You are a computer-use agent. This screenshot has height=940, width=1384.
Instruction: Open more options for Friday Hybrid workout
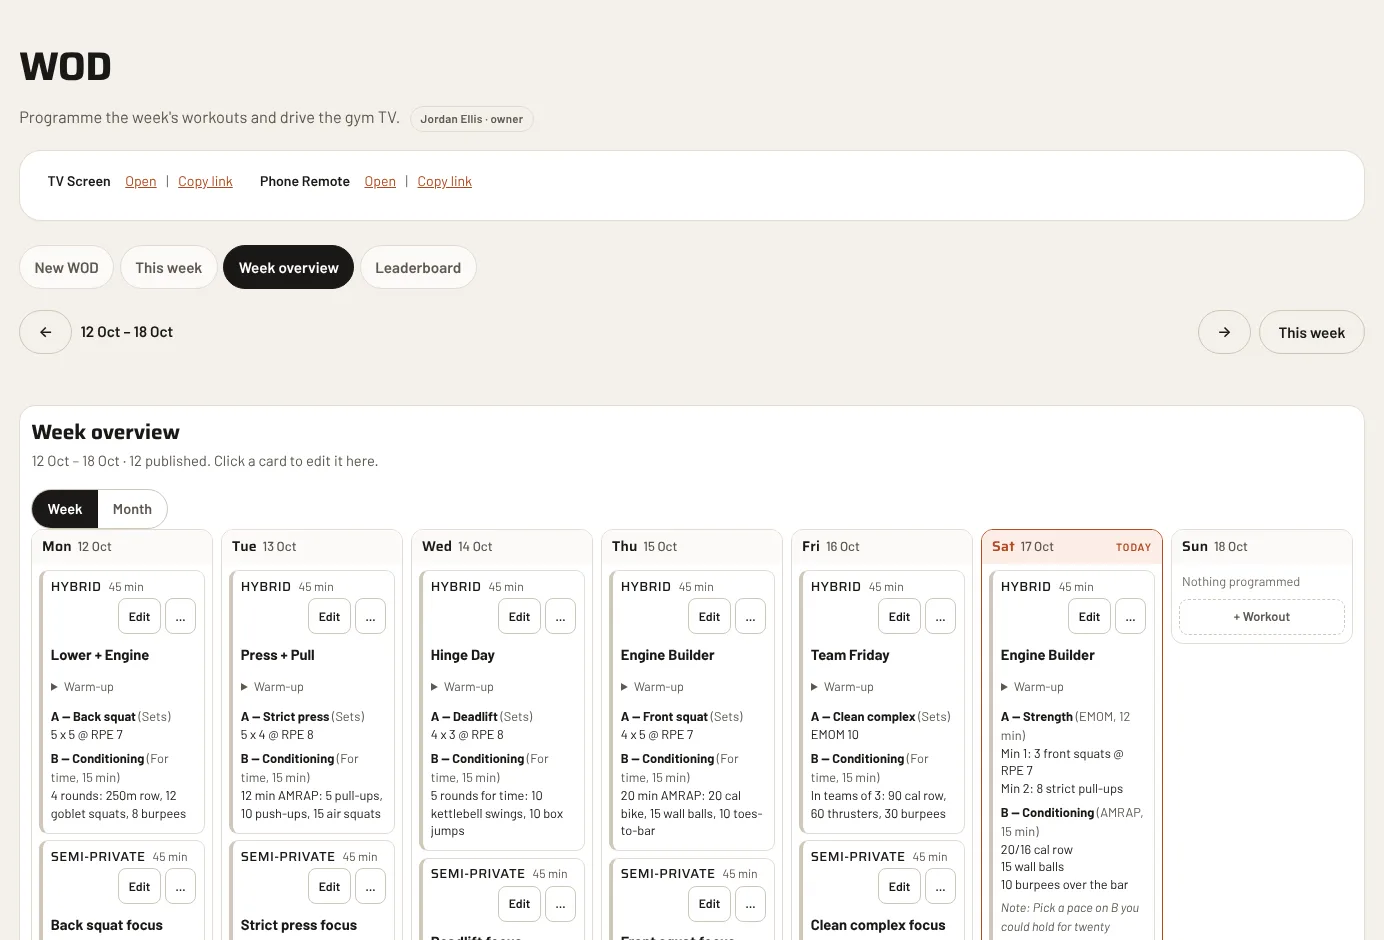(940, 617)
